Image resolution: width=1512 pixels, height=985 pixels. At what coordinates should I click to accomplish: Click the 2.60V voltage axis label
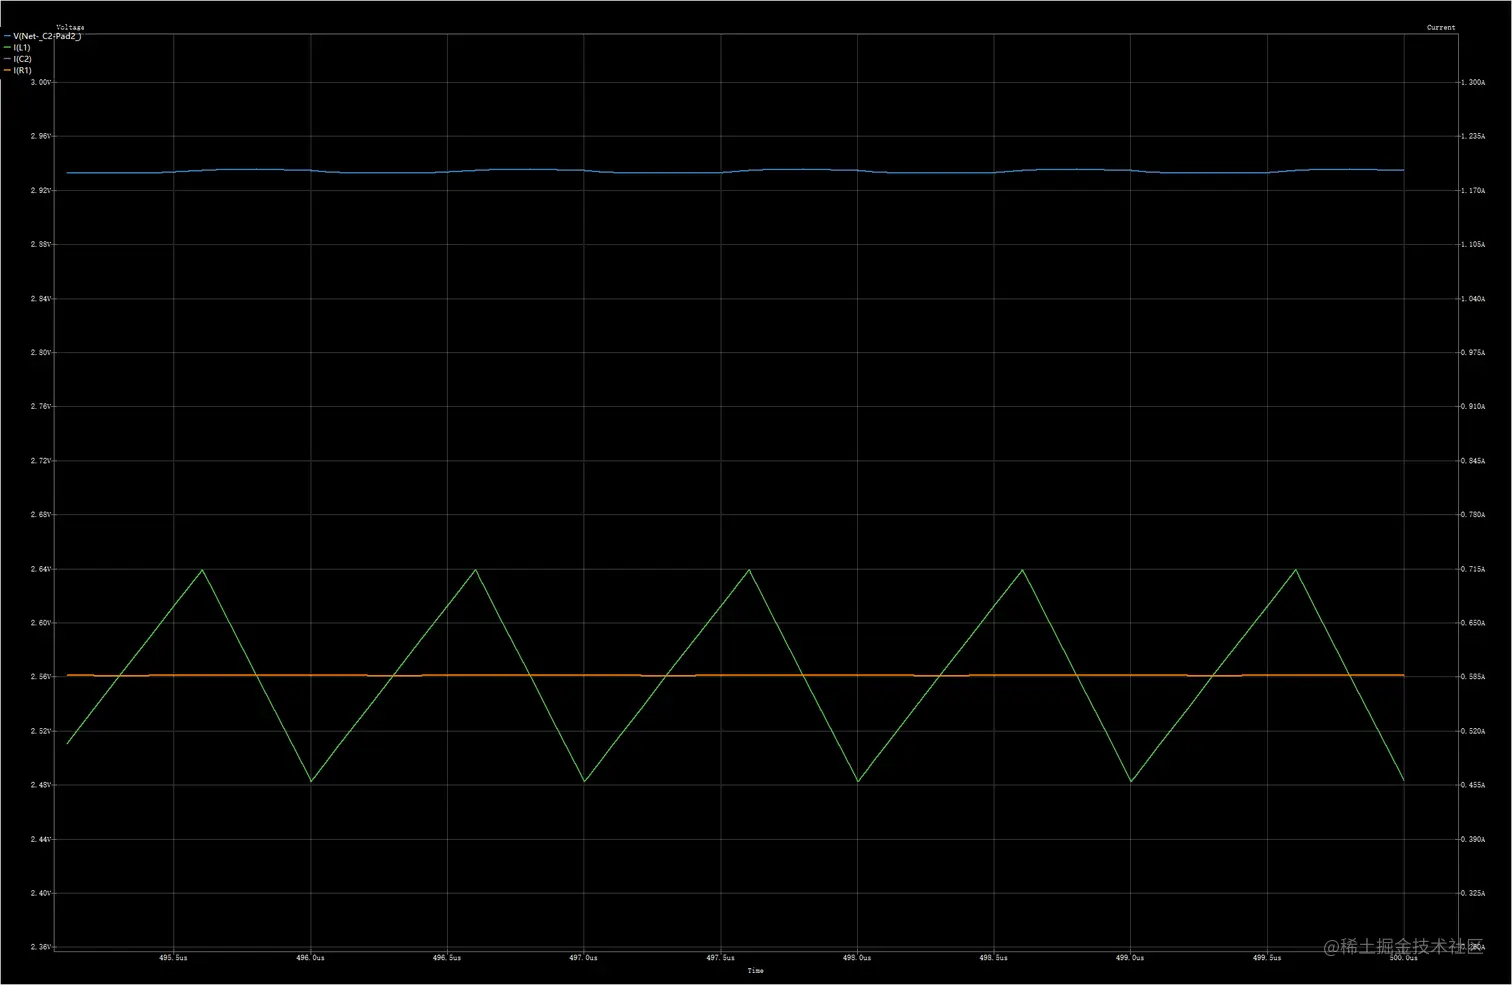click(40, 622)
